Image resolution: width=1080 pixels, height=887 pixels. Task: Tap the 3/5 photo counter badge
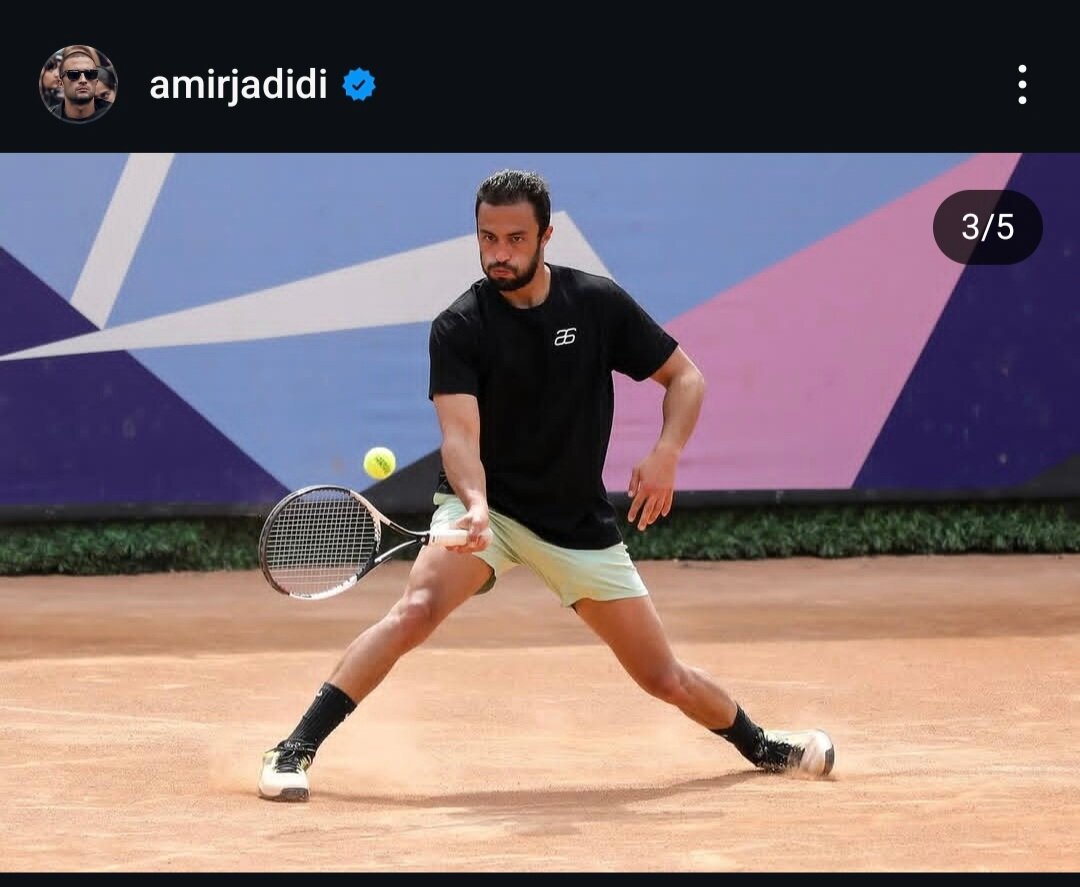(987, 227)
